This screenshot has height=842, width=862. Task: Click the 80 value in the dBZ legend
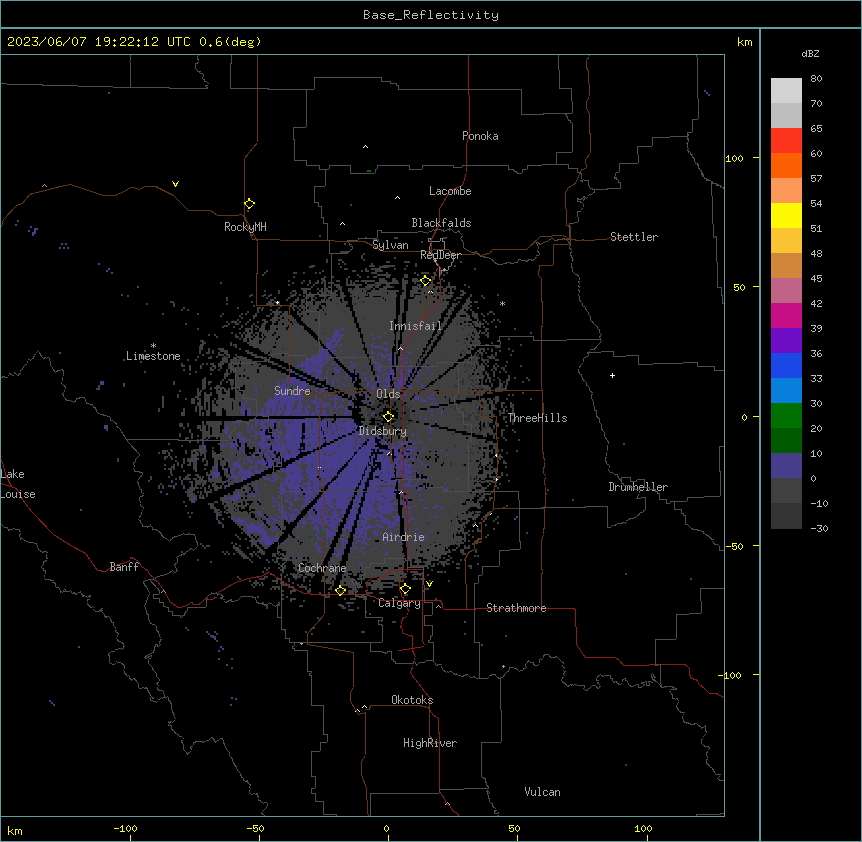(816, 79)
